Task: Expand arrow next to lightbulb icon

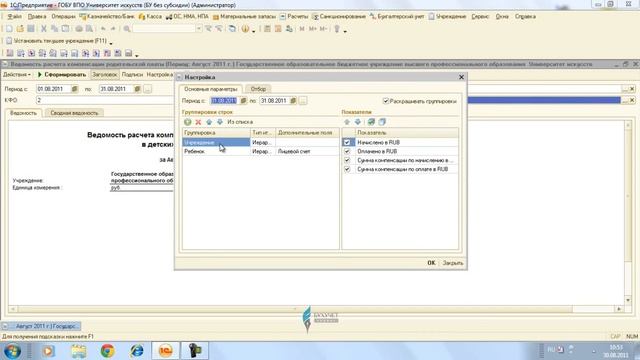Action: click(x=345, y=31)
